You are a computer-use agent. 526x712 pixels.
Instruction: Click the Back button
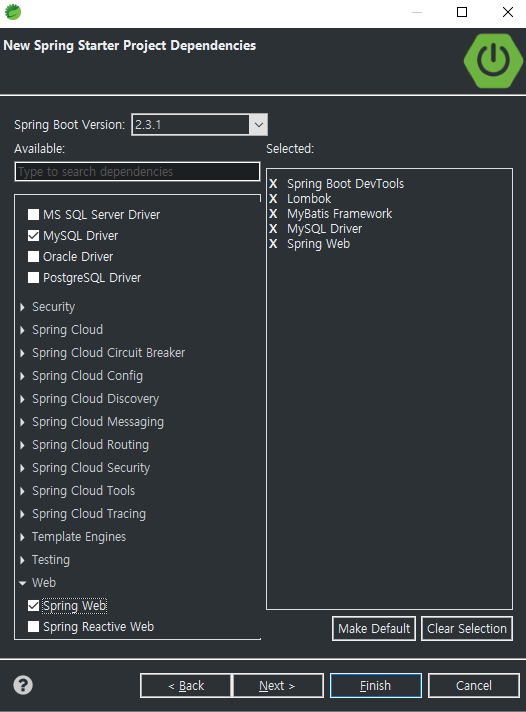[x=186, y=685]
